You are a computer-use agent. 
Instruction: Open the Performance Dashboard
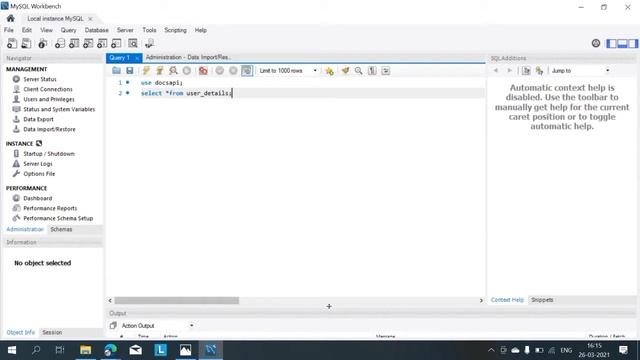tap(38, 198)
